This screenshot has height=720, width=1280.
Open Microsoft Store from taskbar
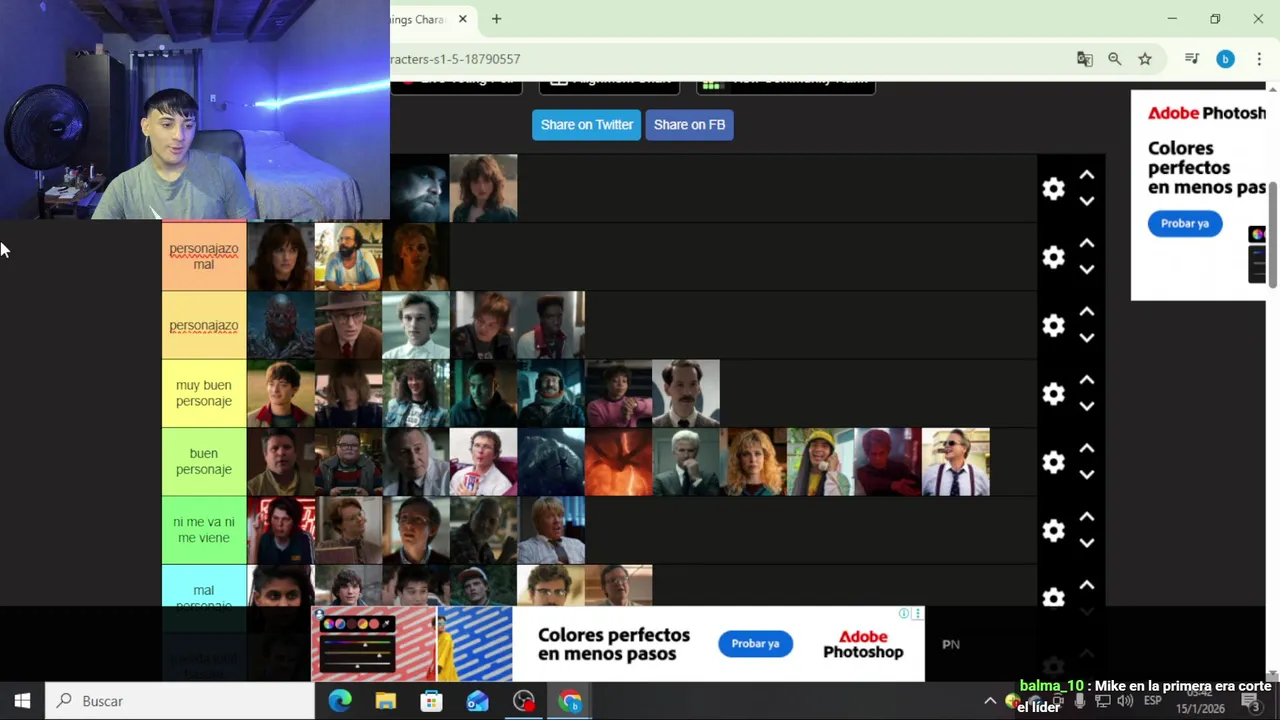[432, 701]
